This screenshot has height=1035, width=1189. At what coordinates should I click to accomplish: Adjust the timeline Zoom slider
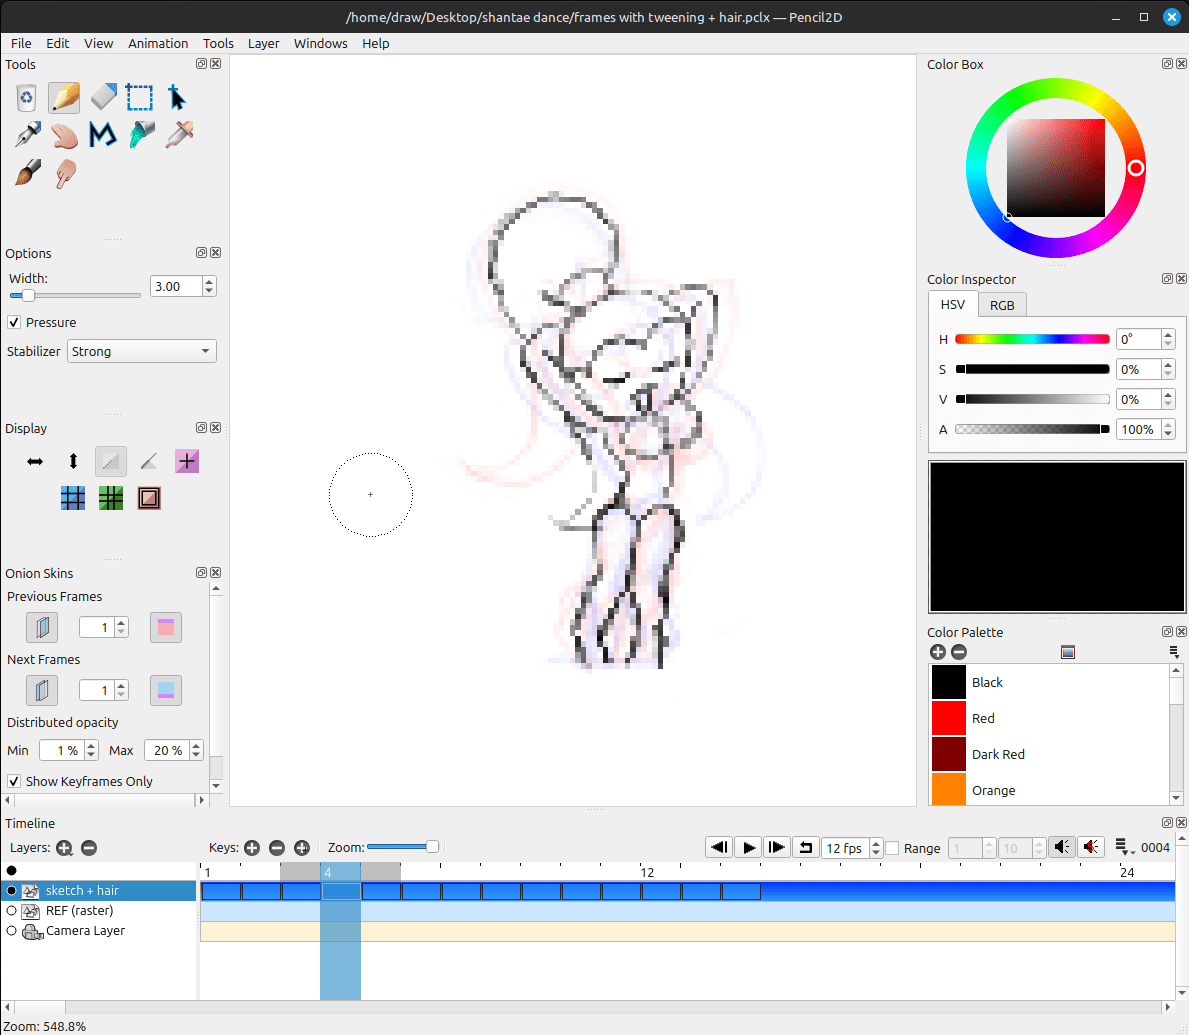pos(432,846)
